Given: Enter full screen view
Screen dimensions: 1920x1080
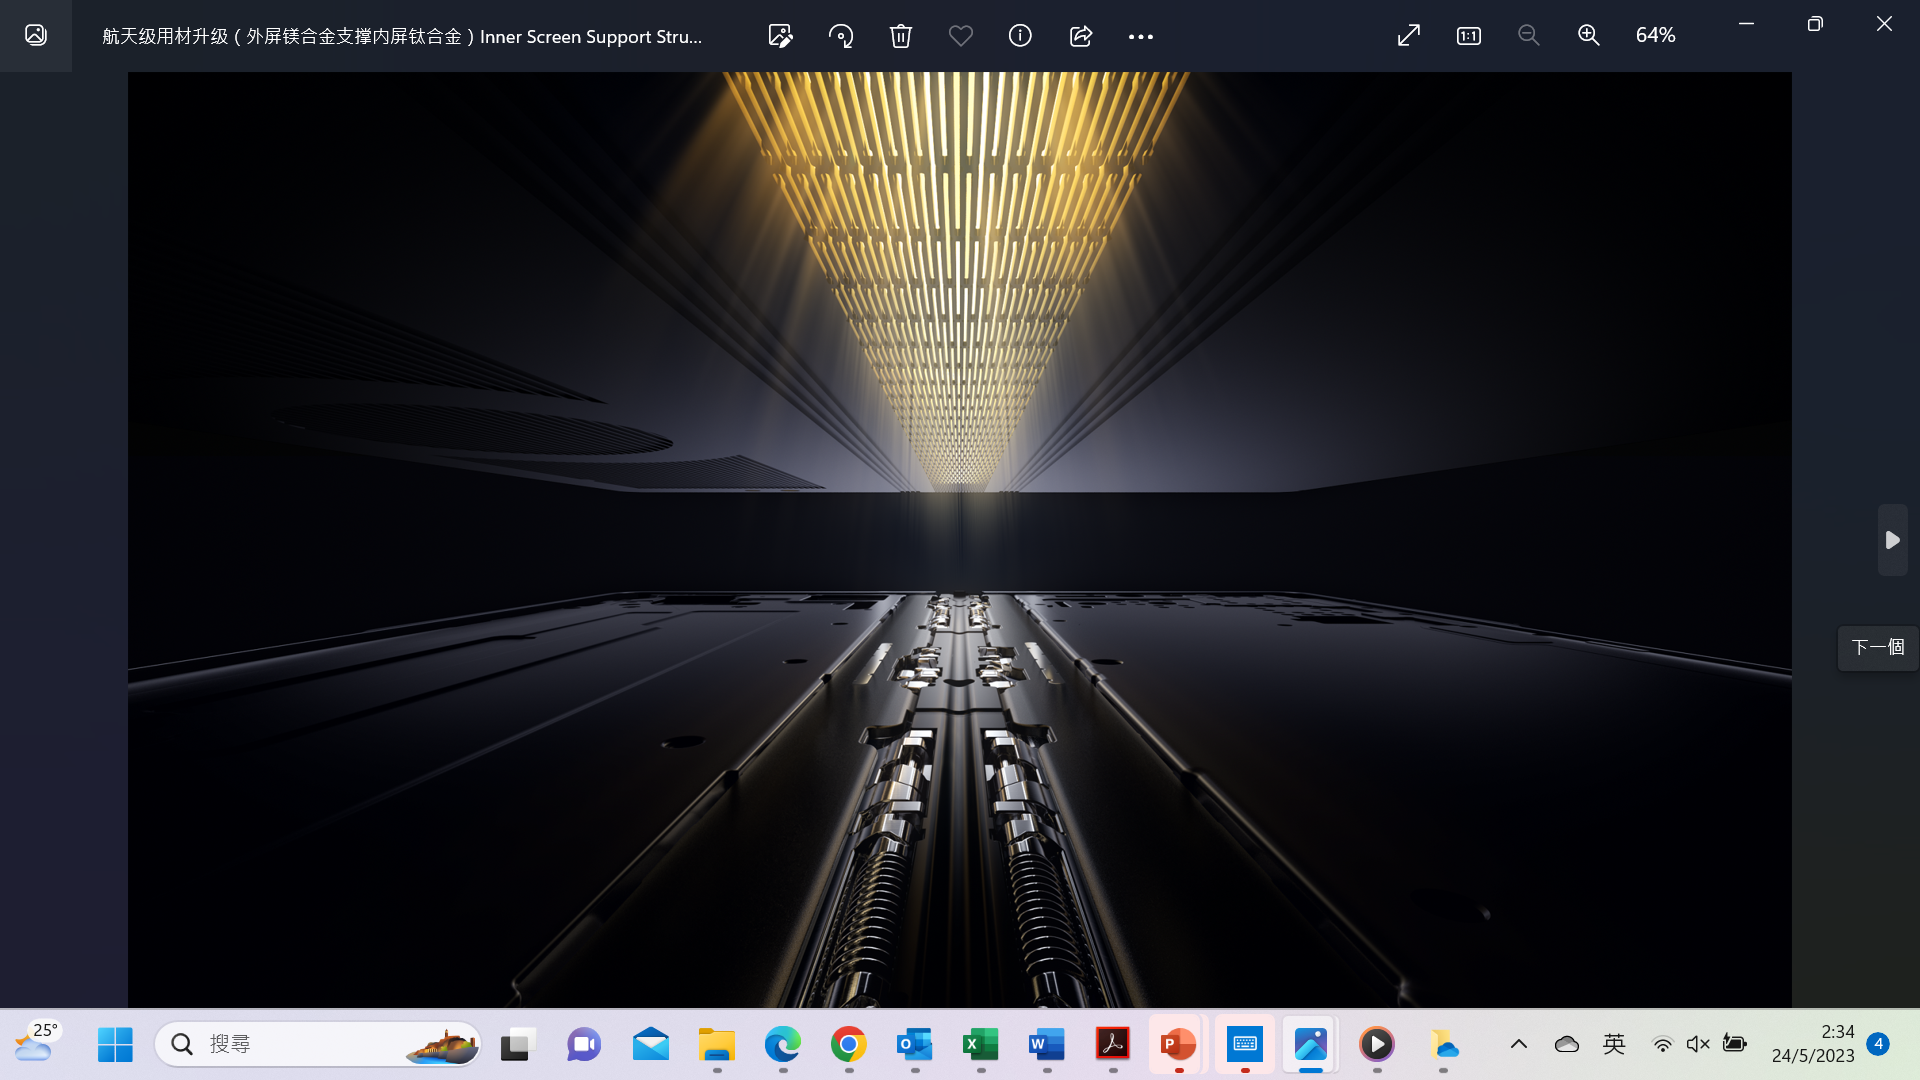Looking at the screenshot, I should 1408,36.
